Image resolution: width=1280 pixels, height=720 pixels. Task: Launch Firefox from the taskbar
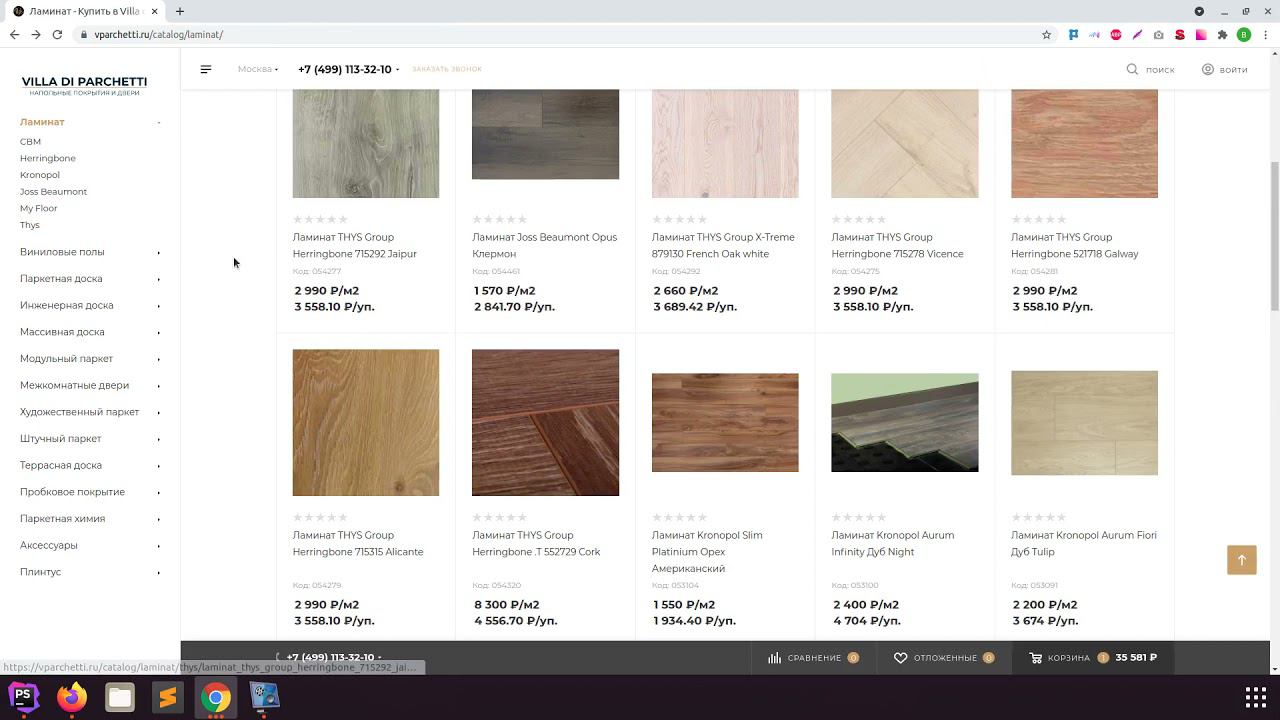point(71,697)
